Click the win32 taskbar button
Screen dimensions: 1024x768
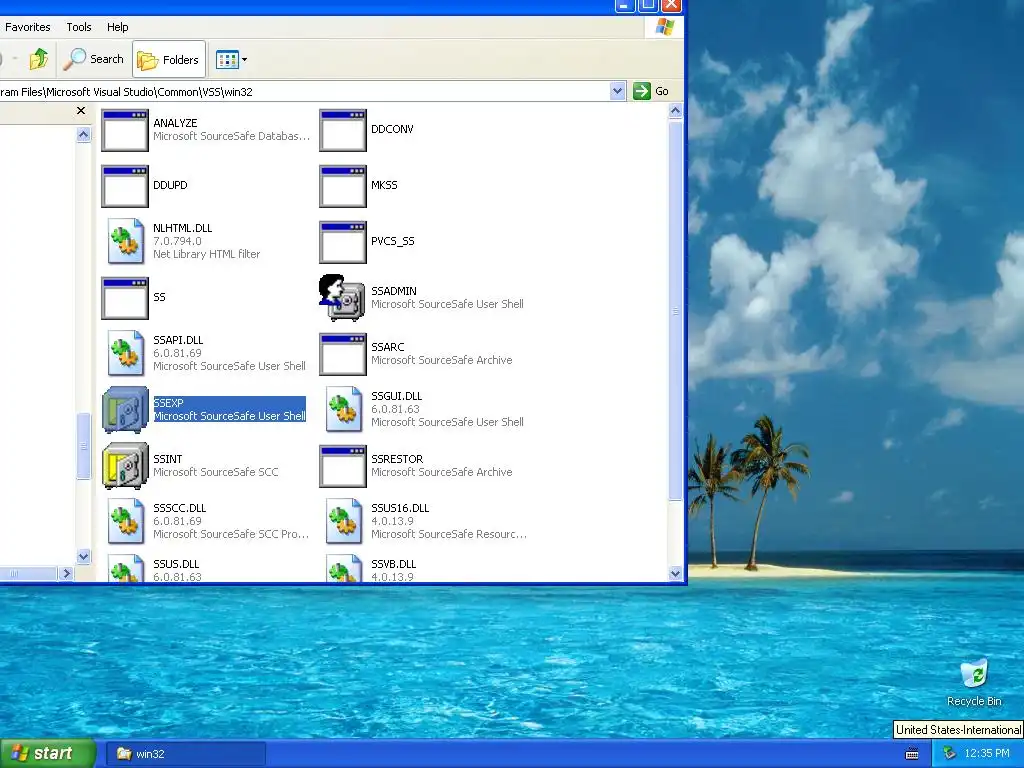pos(186,754)
